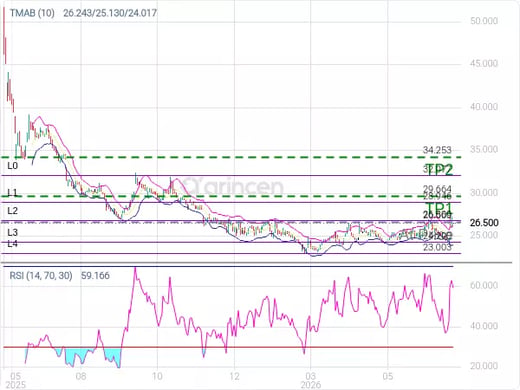Click the 05 month label after 2026
This screenshot has height=390, width=520.
(x=388, y=376)
